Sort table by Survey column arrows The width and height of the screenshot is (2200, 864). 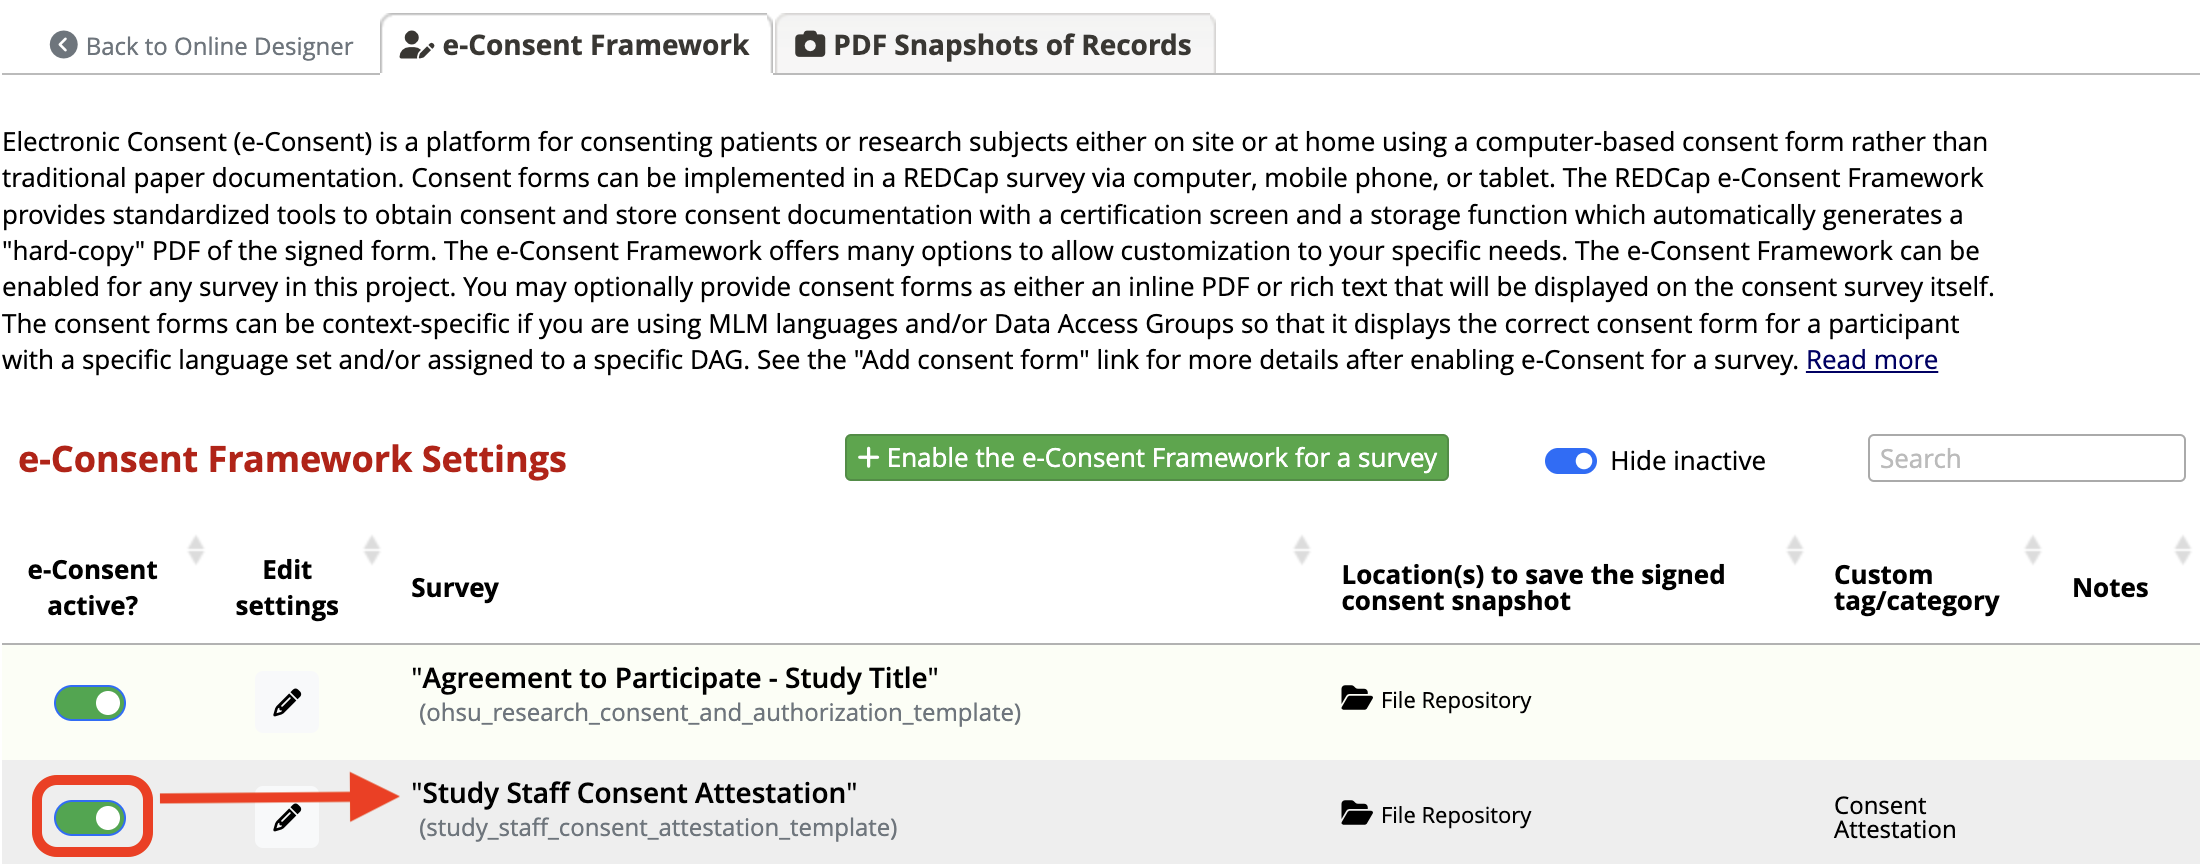point(1302,549)
